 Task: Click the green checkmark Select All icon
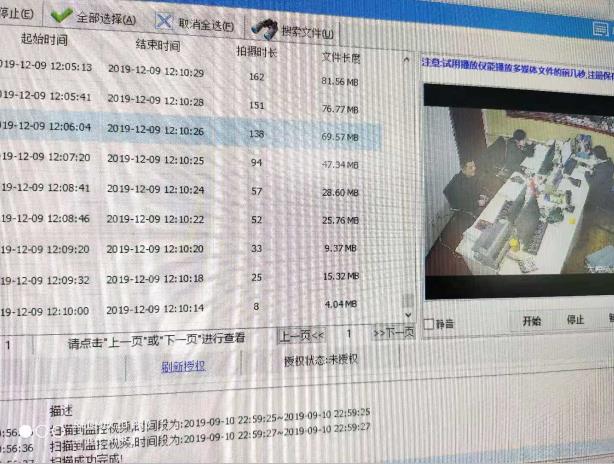tap(61, 17)
